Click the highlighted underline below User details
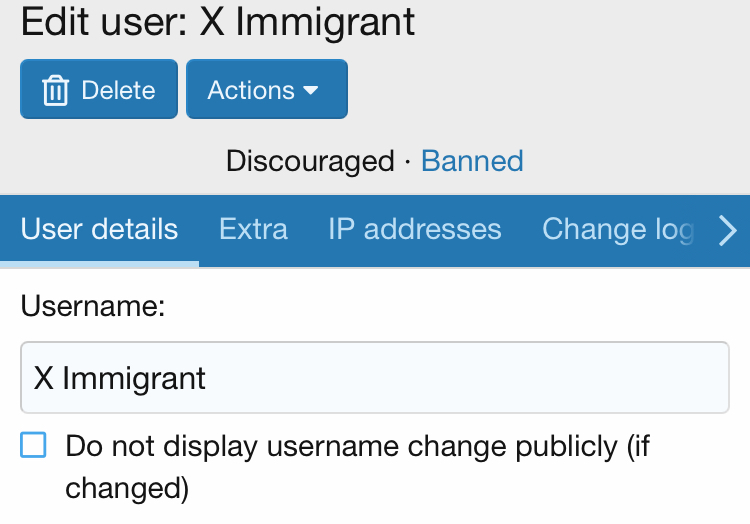Viewport: 750px width, 524px height. click(99, 264)
